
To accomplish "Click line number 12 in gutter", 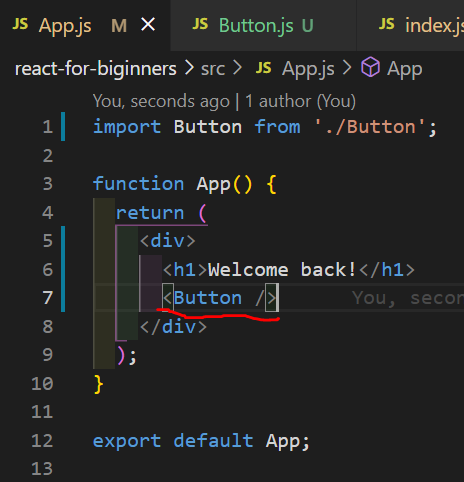I will [42, 441].
